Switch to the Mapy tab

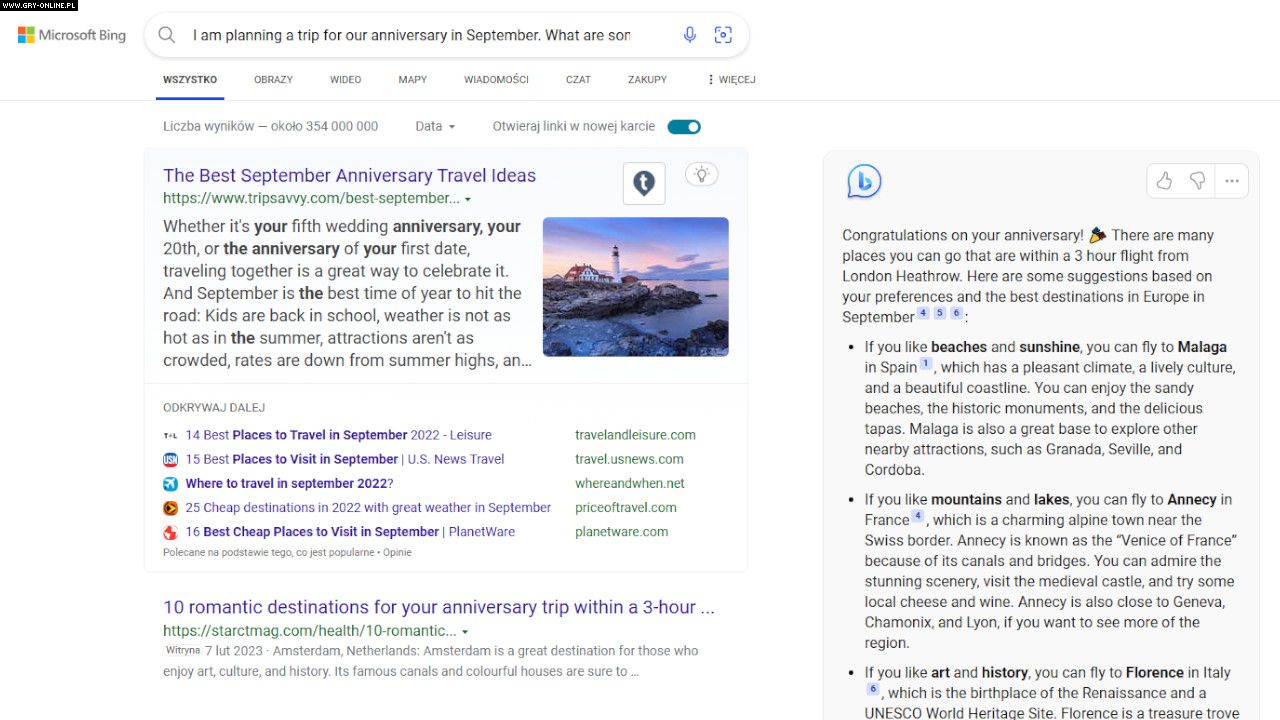412,79
